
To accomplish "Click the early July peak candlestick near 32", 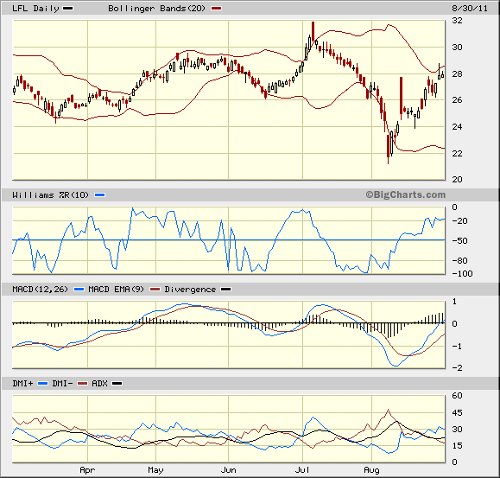I will pos(313,31).
